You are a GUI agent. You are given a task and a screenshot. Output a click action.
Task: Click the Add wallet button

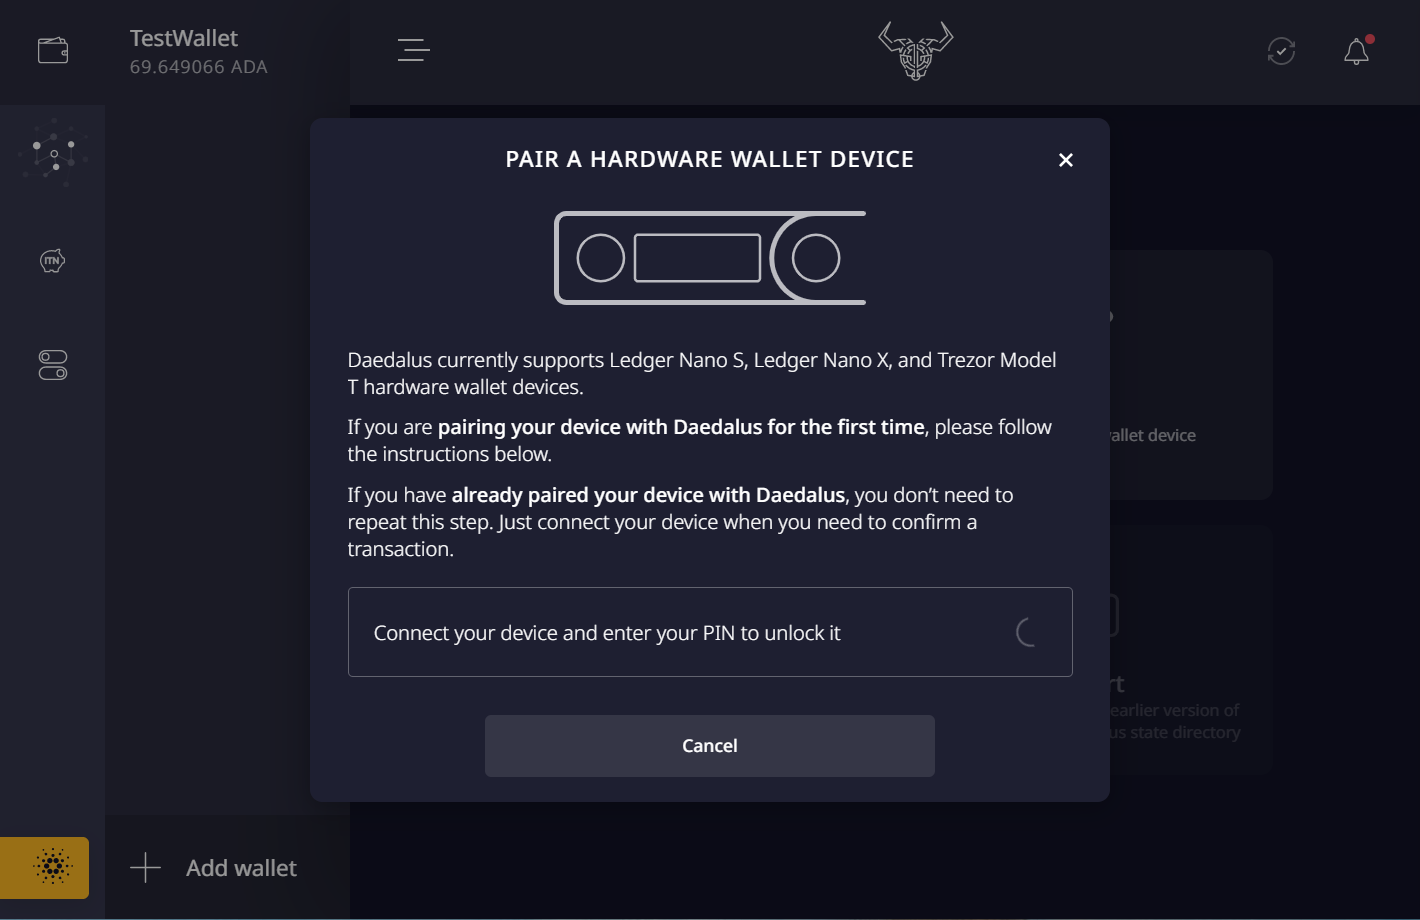(x=227, y=867)
